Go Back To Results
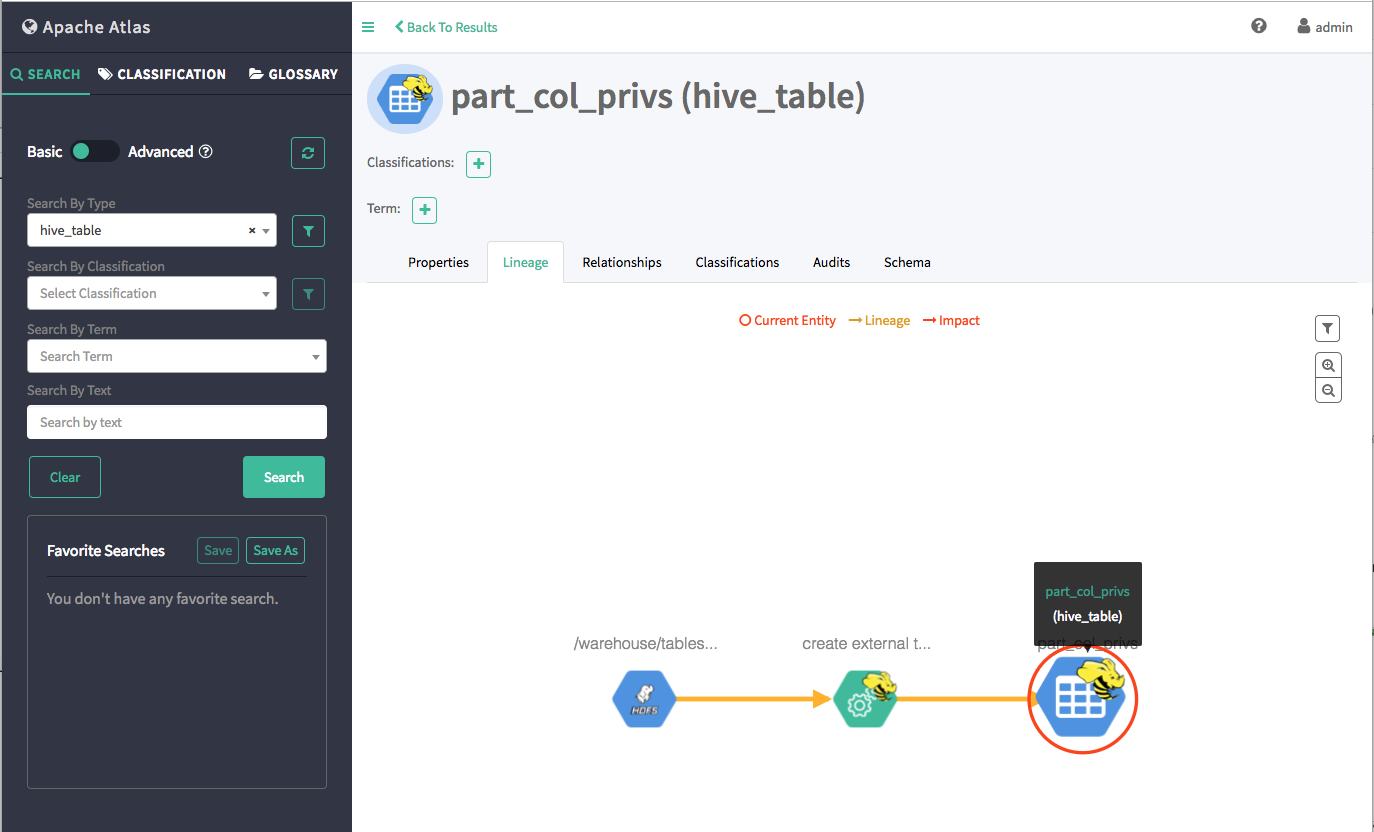Image resolution: width=1374 pixels, height=832 pixels. (x=446, y=27)
